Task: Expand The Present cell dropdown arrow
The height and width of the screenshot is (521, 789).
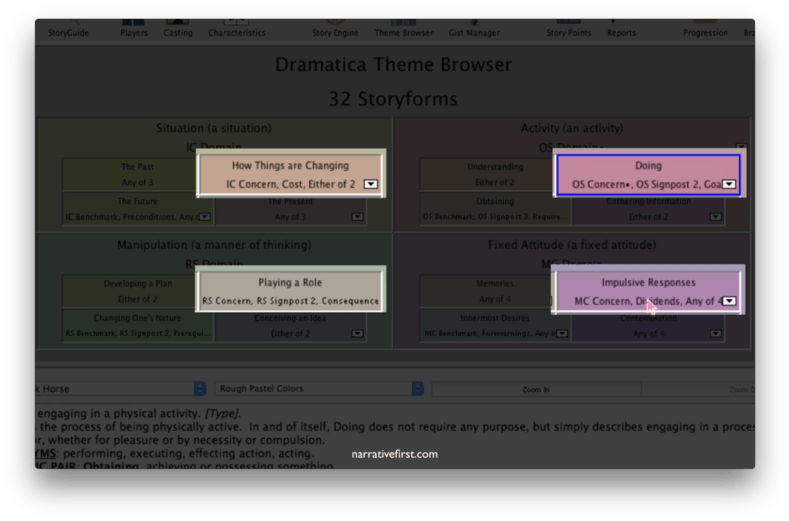Action: (357, 217)
